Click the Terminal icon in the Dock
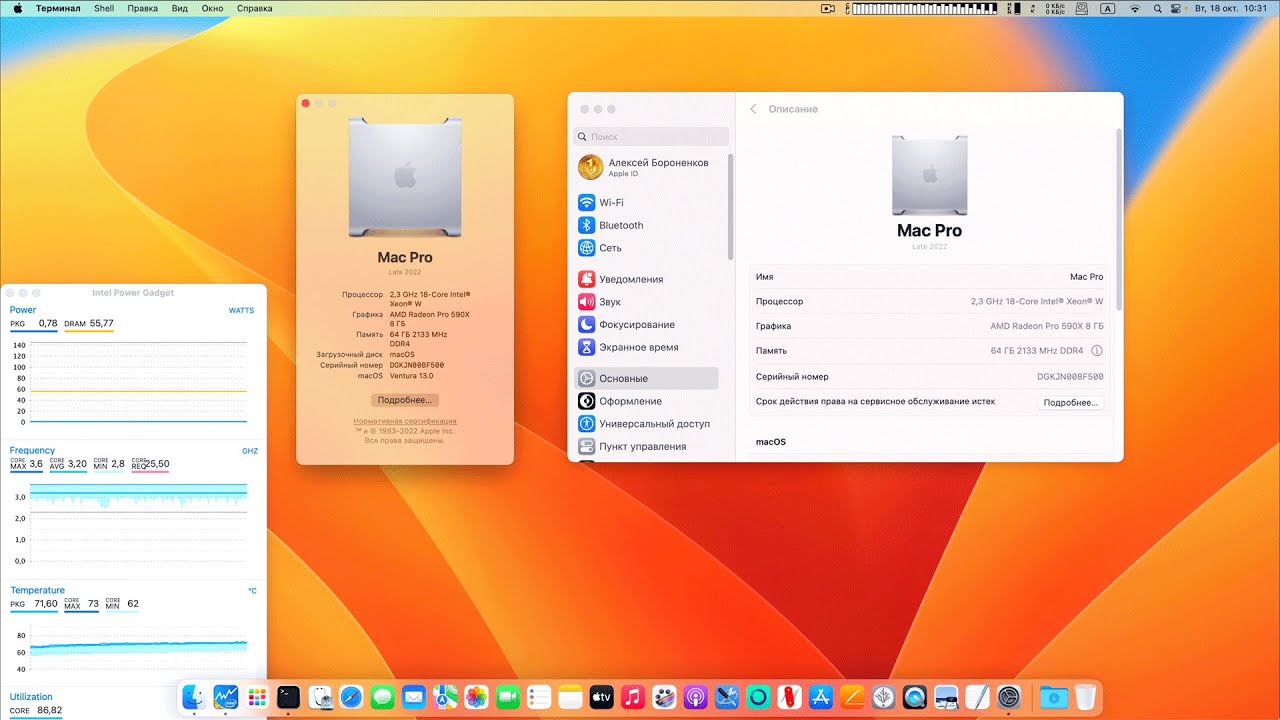 point(288,697)
